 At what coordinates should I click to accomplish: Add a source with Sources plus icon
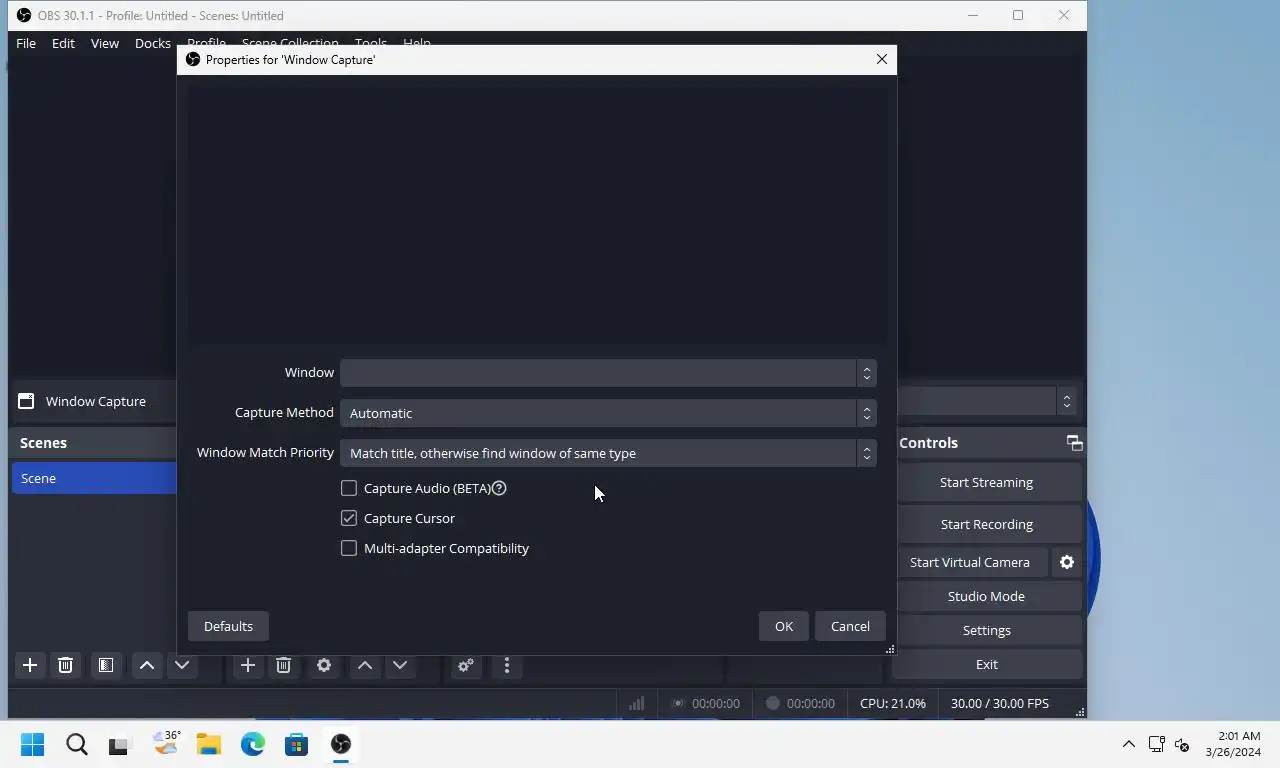[x=247, y=665]
